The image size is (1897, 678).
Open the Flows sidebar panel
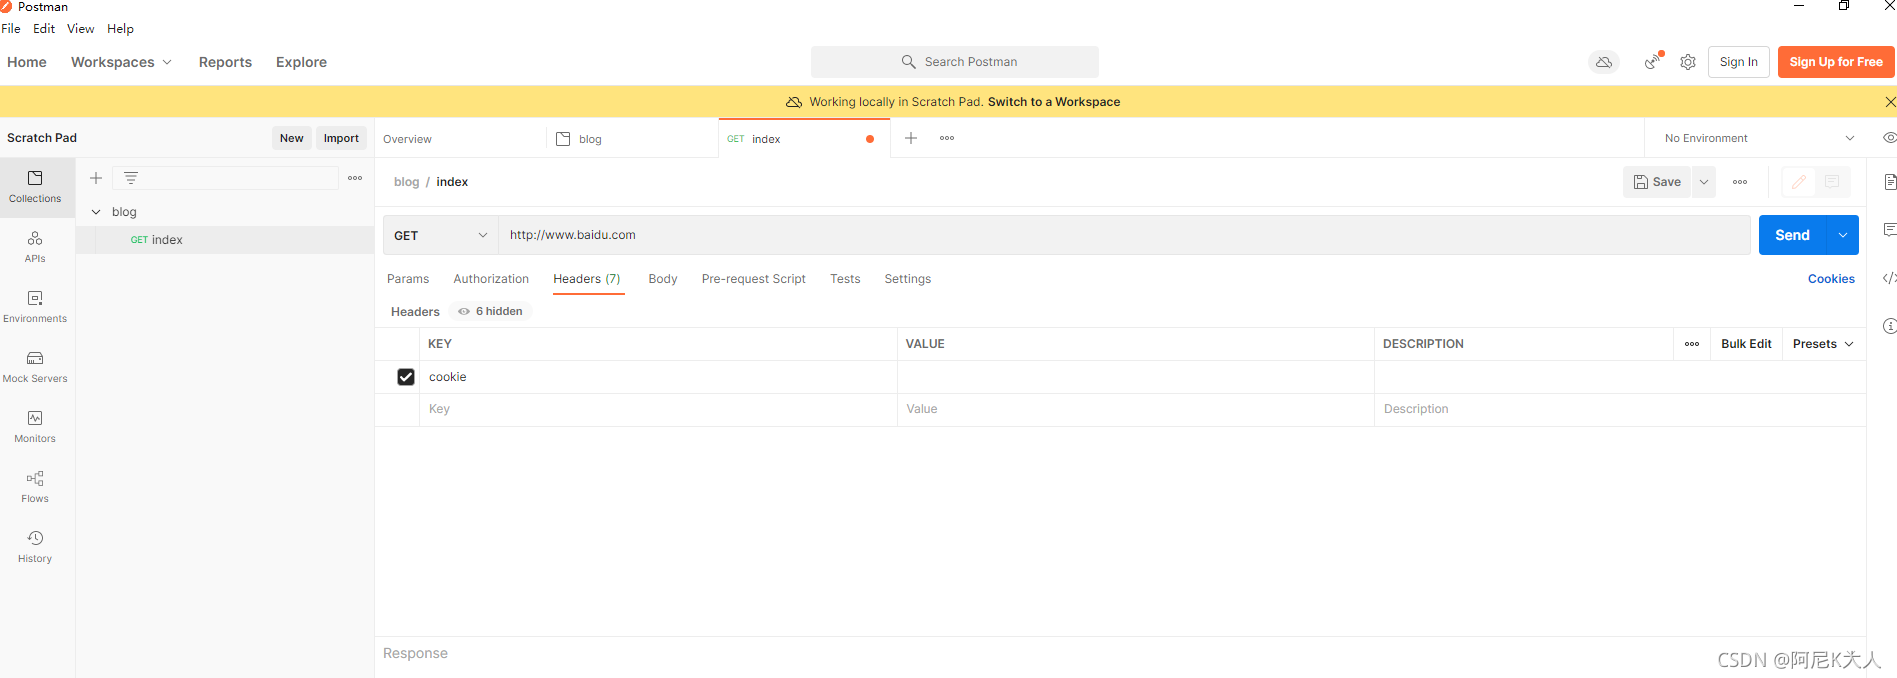[x=35, y=487]
